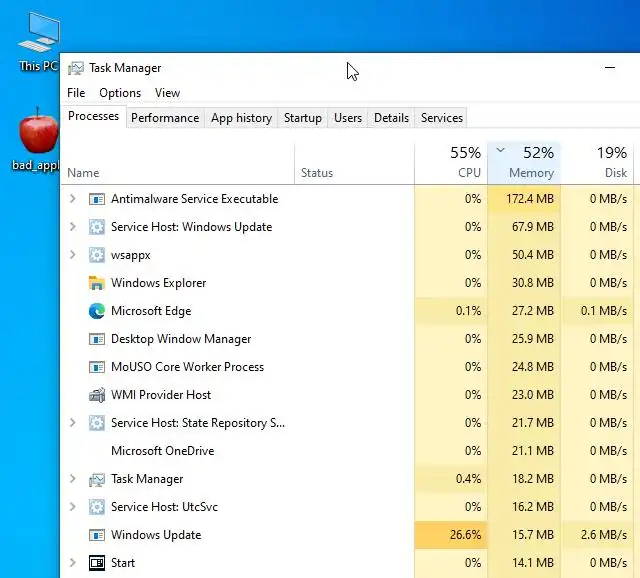
Task: Click the WMI Provider Host icon
Action: [97, 395]
